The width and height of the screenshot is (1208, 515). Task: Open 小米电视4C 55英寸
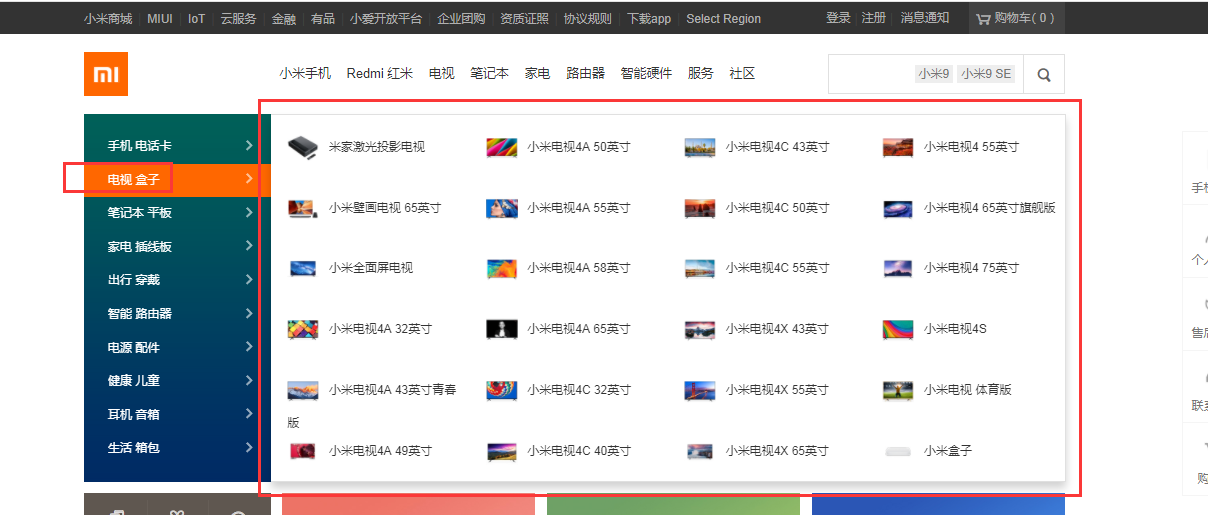pos(778,268)
